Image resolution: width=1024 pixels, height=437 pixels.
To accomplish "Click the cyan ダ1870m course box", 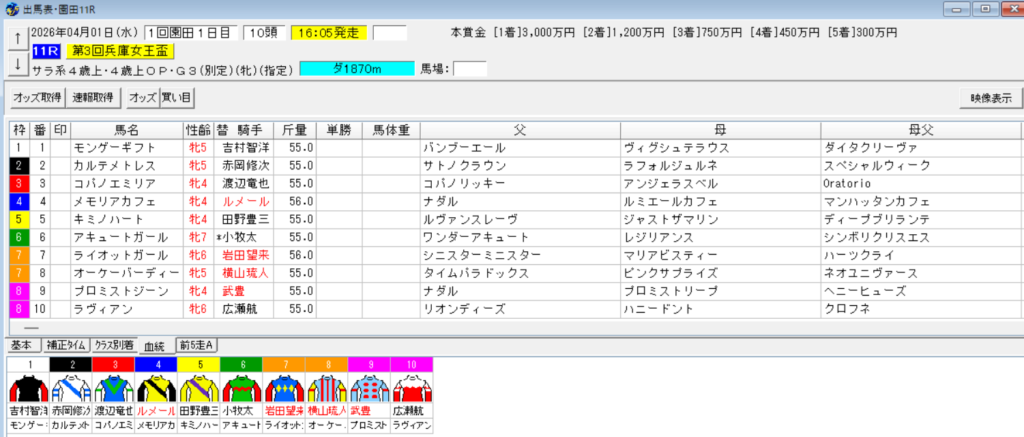I will coord(356,69).
